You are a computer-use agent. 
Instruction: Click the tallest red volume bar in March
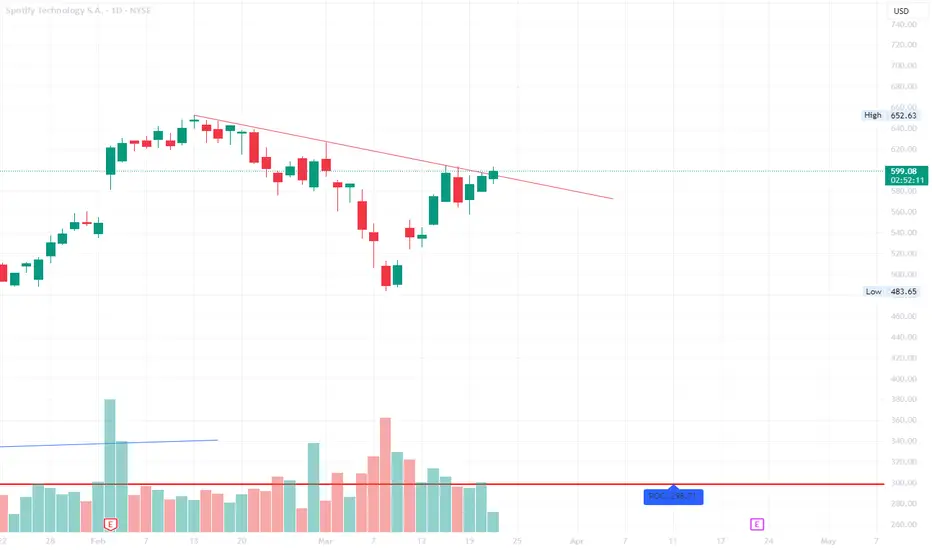(x=385, y=474)
